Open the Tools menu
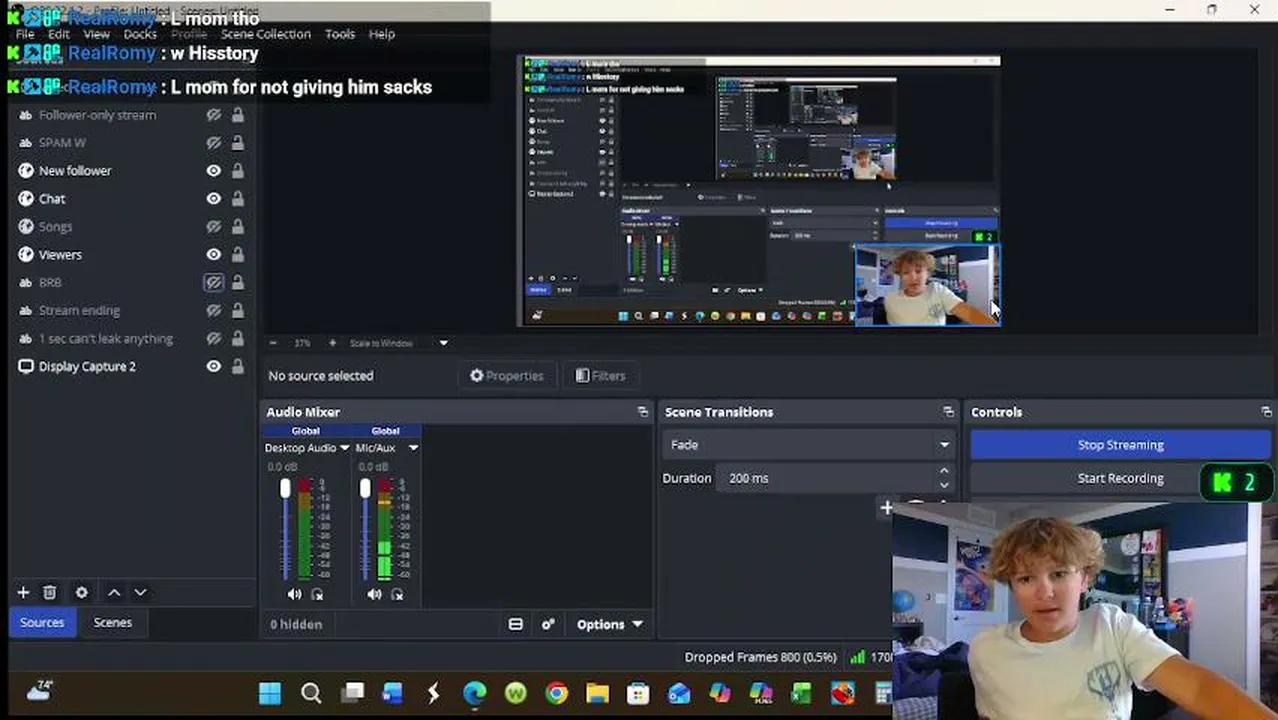 pyautogui.click(x=340, y=34)
